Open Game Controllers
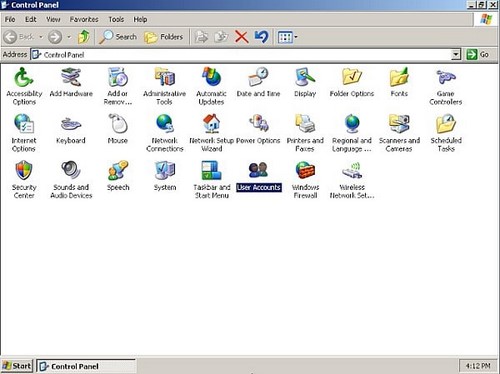The height and width of the screenshot is (374, 500). (446, 86)
